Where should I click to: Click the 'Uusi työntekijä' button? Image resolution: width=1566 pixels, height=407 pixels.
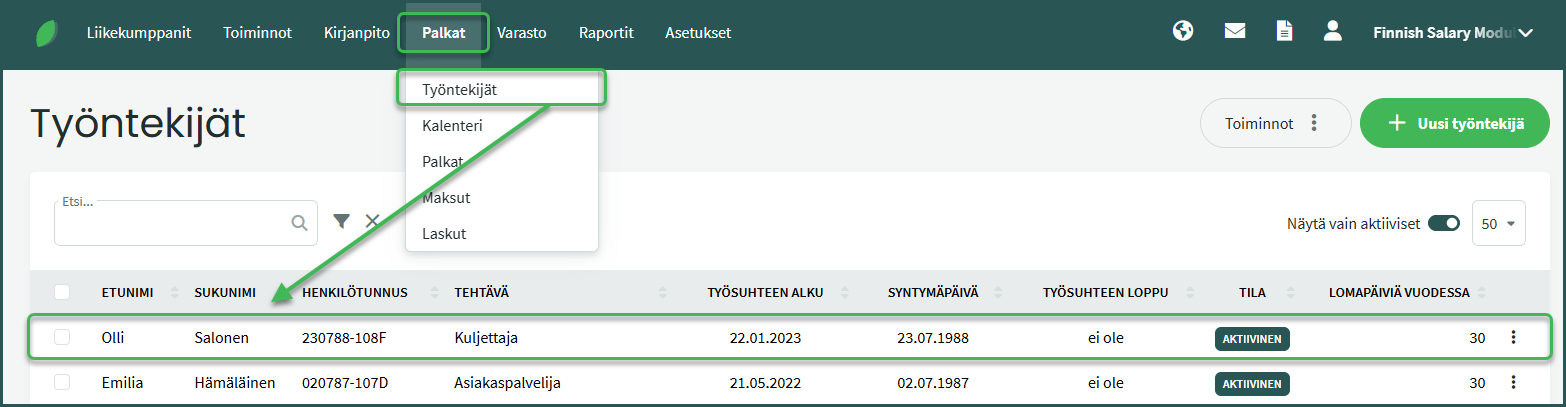[x=1455, y=124]
